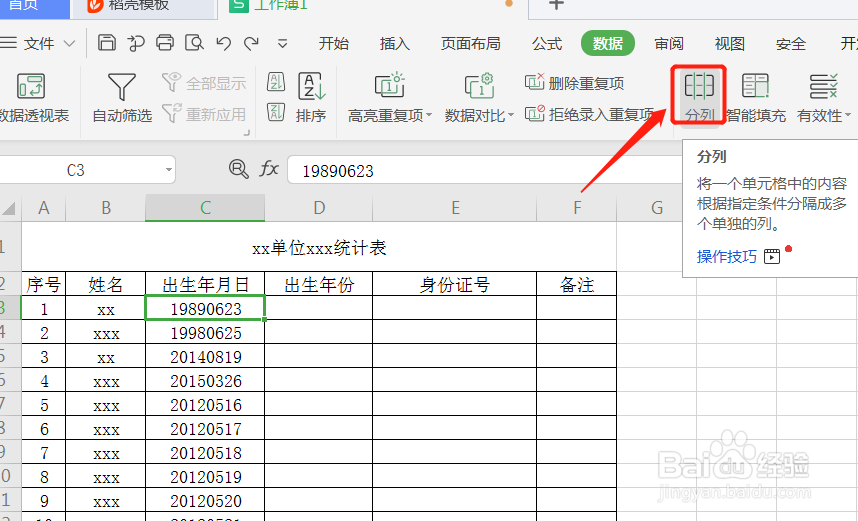
Task: Select column D header
Action: tap(318, 208)
